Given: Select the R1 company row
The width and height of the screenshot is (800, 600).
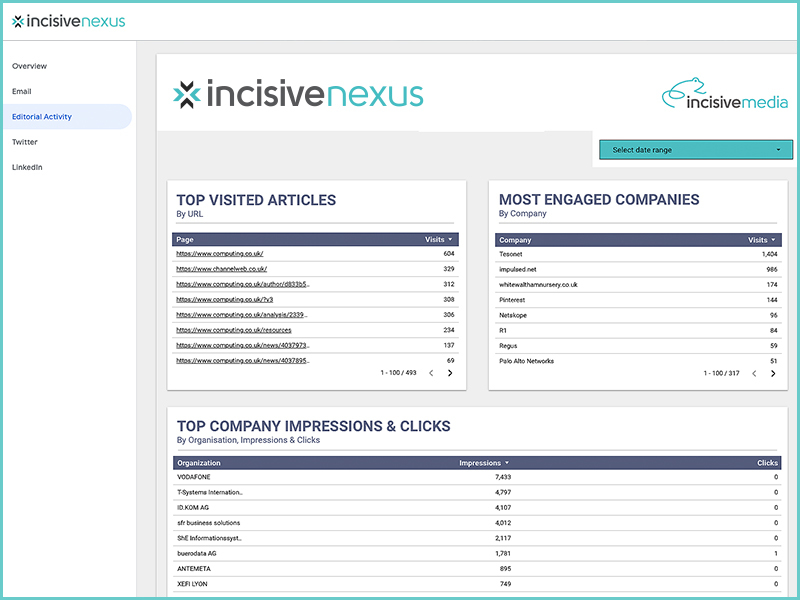Looking at the screenshot, I should pyautogui.click(x=638, y=331).
